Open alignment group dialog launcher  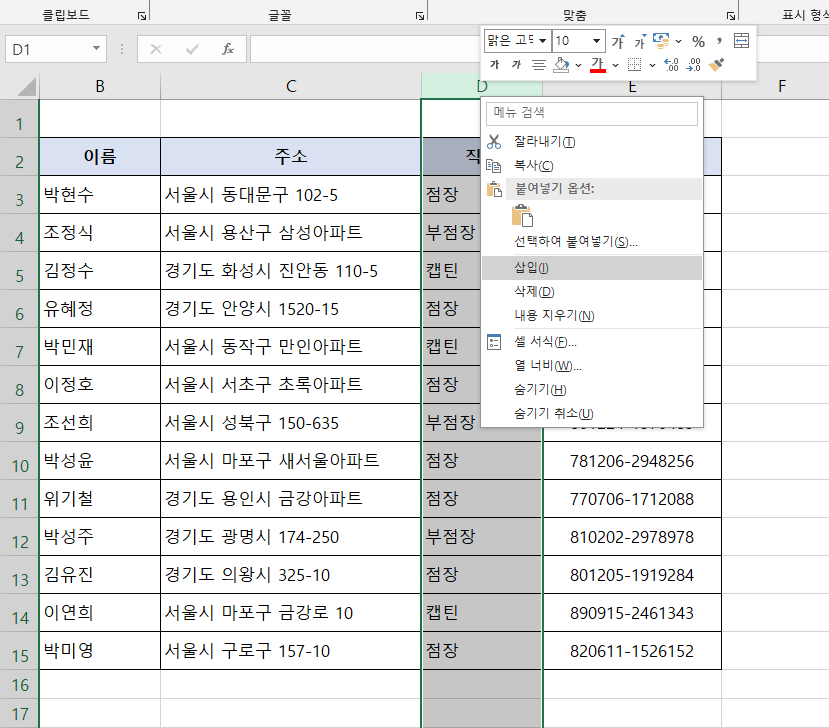(731, 16)
